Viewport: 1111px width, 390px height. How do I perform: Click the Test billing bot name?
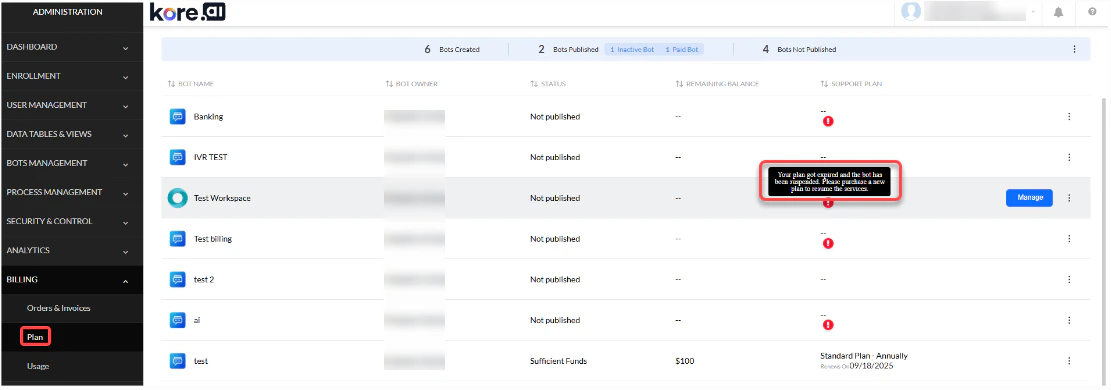click(213, 239)
